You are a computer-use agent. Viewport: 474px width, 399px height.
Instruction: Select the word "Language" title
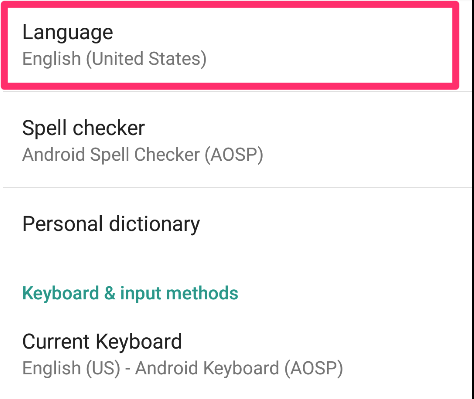click(68, 33)
